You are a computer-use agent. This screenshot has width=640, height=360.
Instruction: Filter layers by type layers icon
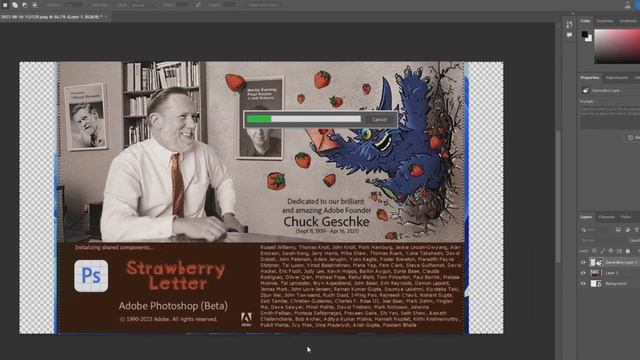pos(636,230)
